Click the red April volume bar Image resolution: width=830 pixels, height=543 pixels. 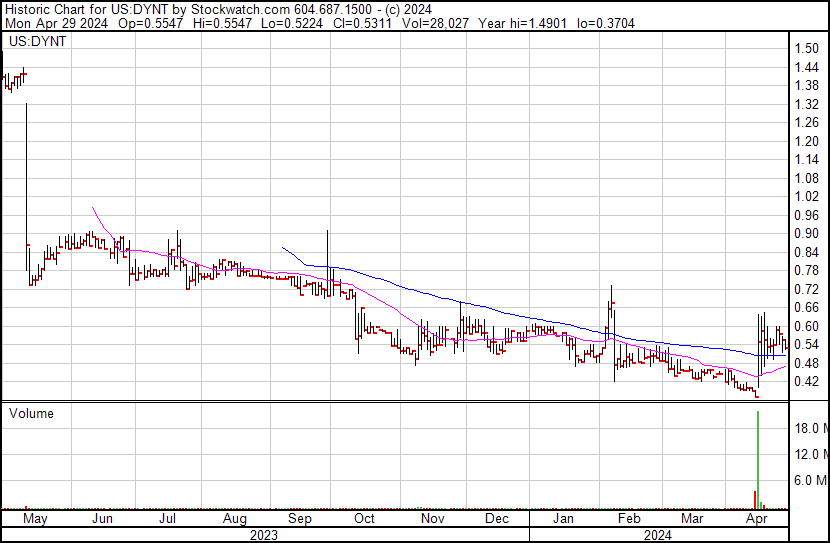click(755, 500)
